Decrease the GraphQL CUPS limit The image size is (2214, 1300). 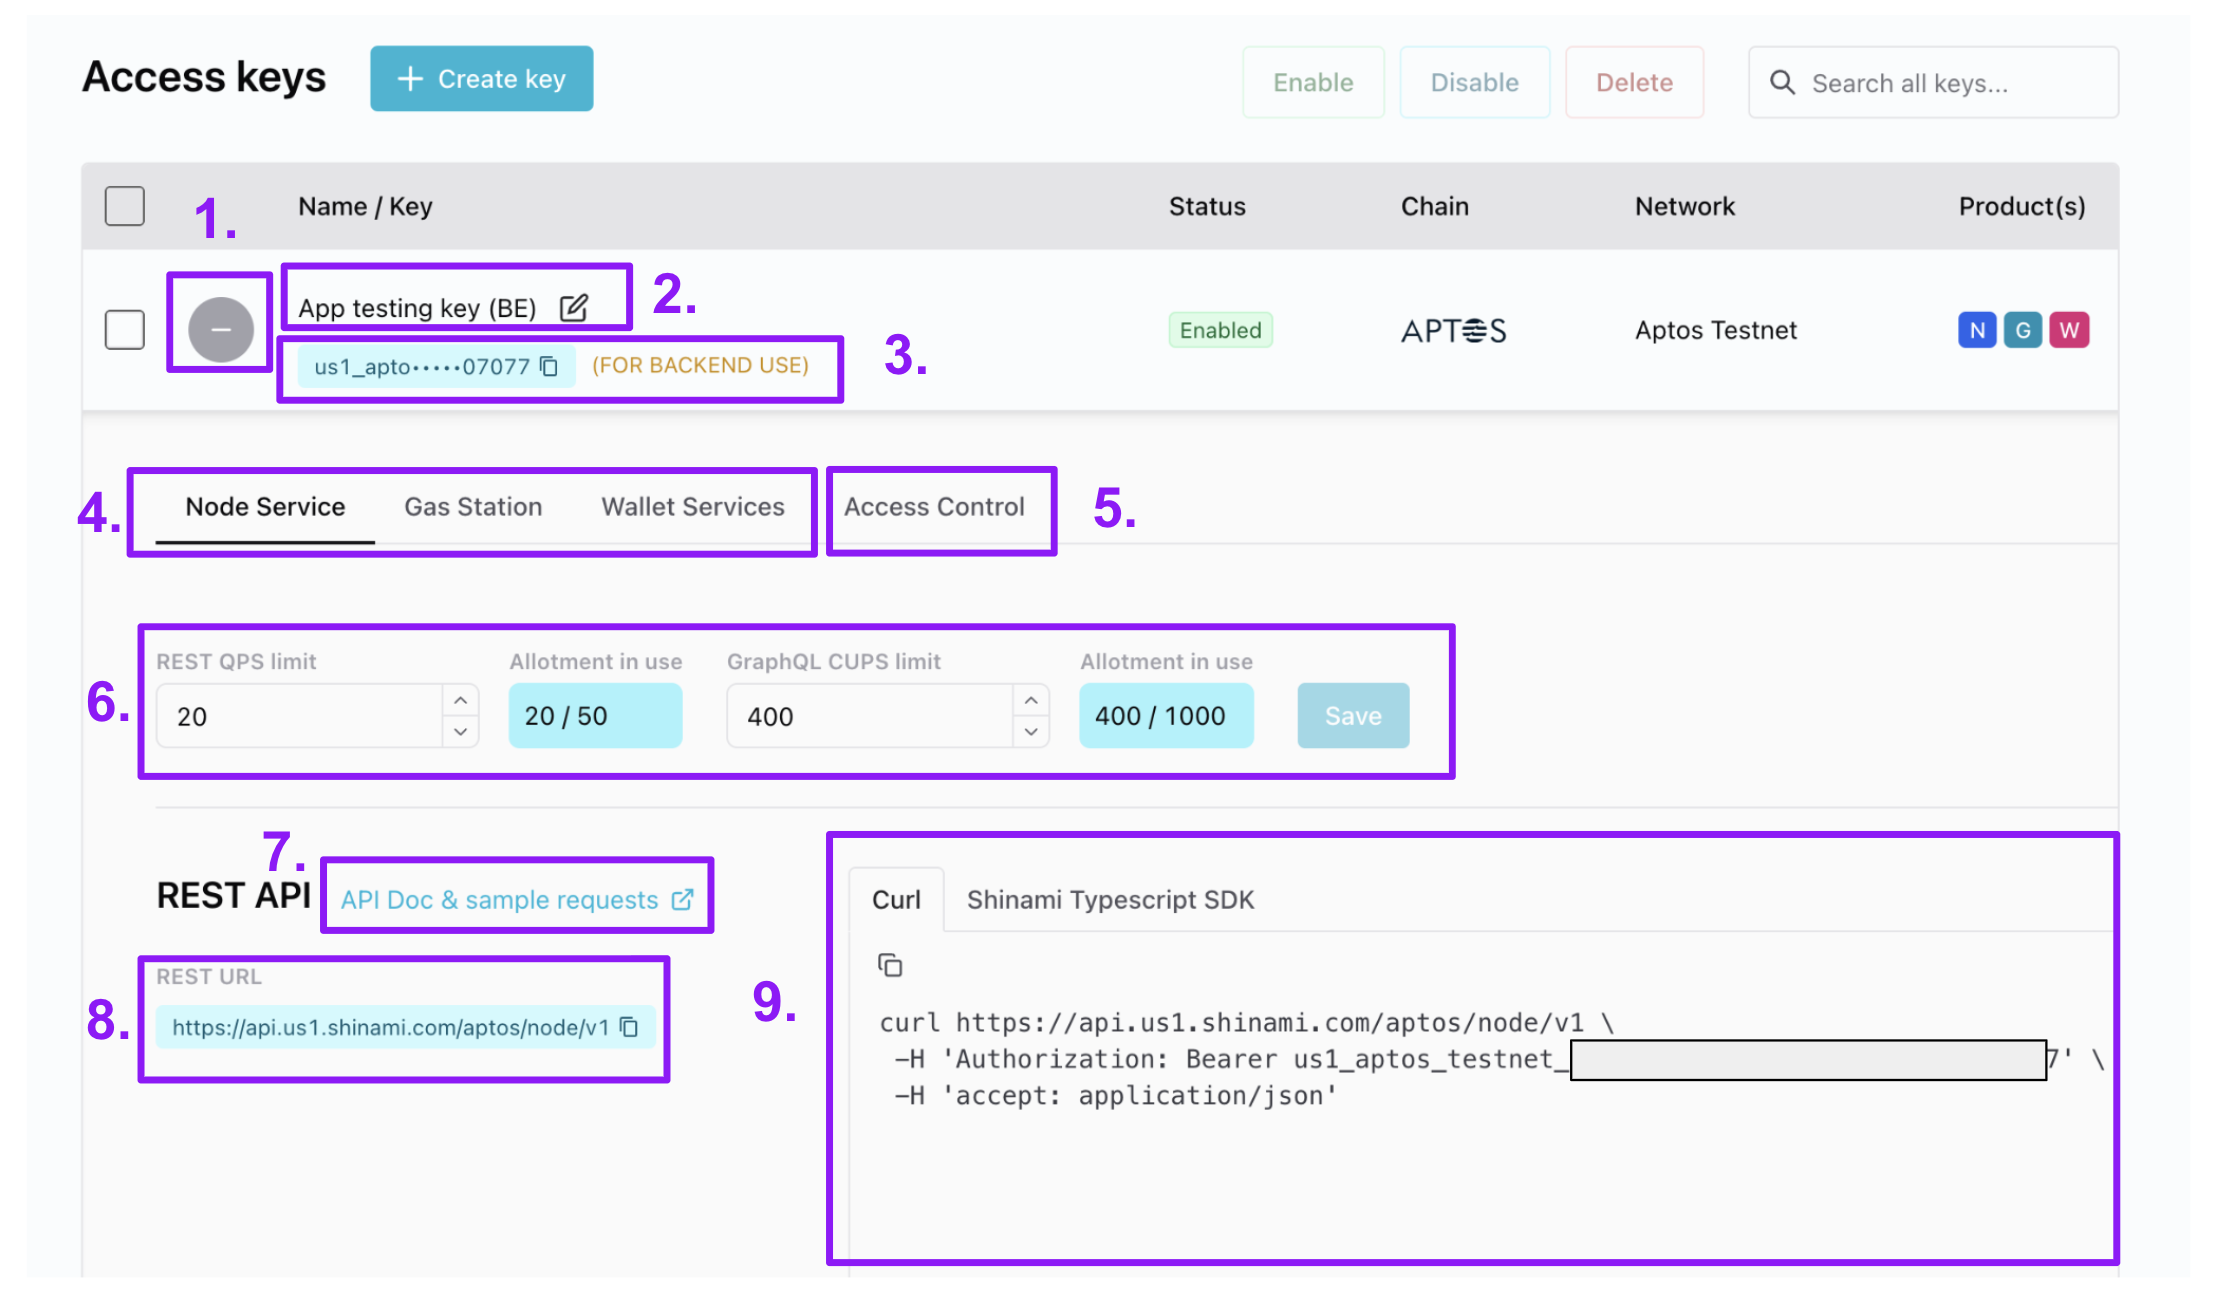1031,731
